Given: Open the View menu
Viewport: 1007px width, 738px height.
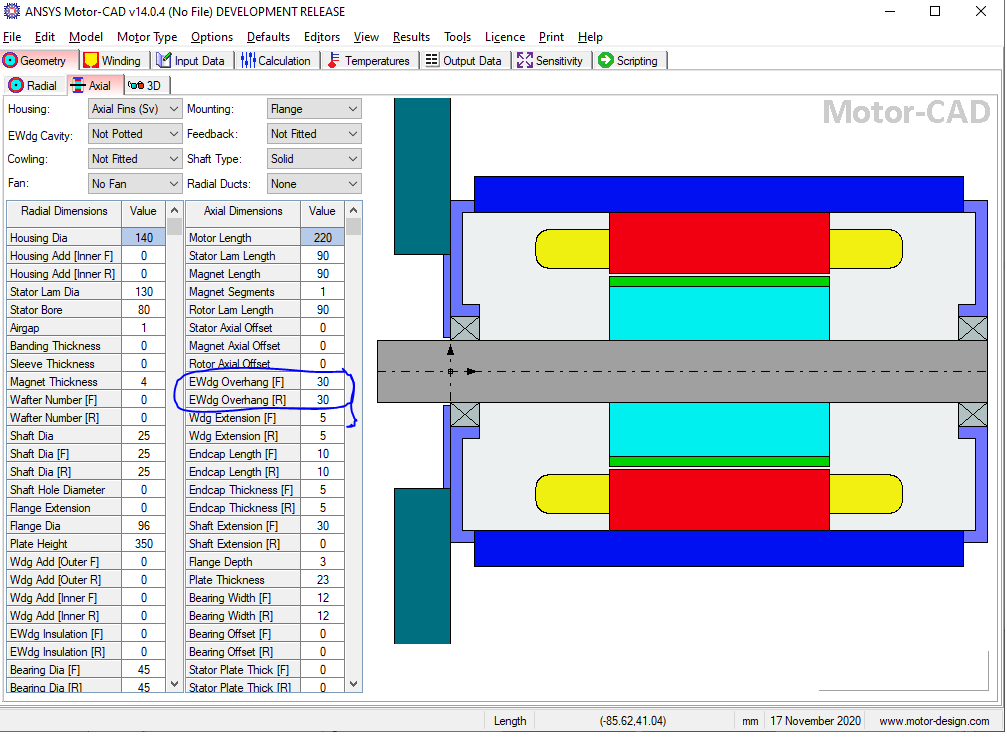Looking at the screenshot, I should tap(366, 37).
